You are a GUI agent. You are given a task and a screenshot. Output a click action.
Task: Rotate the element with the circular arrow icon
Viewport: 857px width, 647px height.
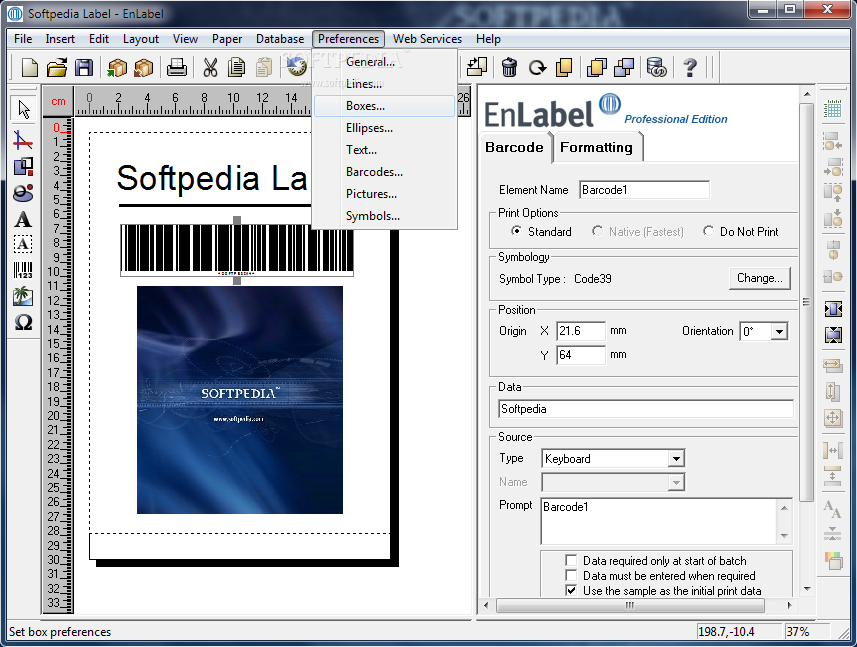537,67
